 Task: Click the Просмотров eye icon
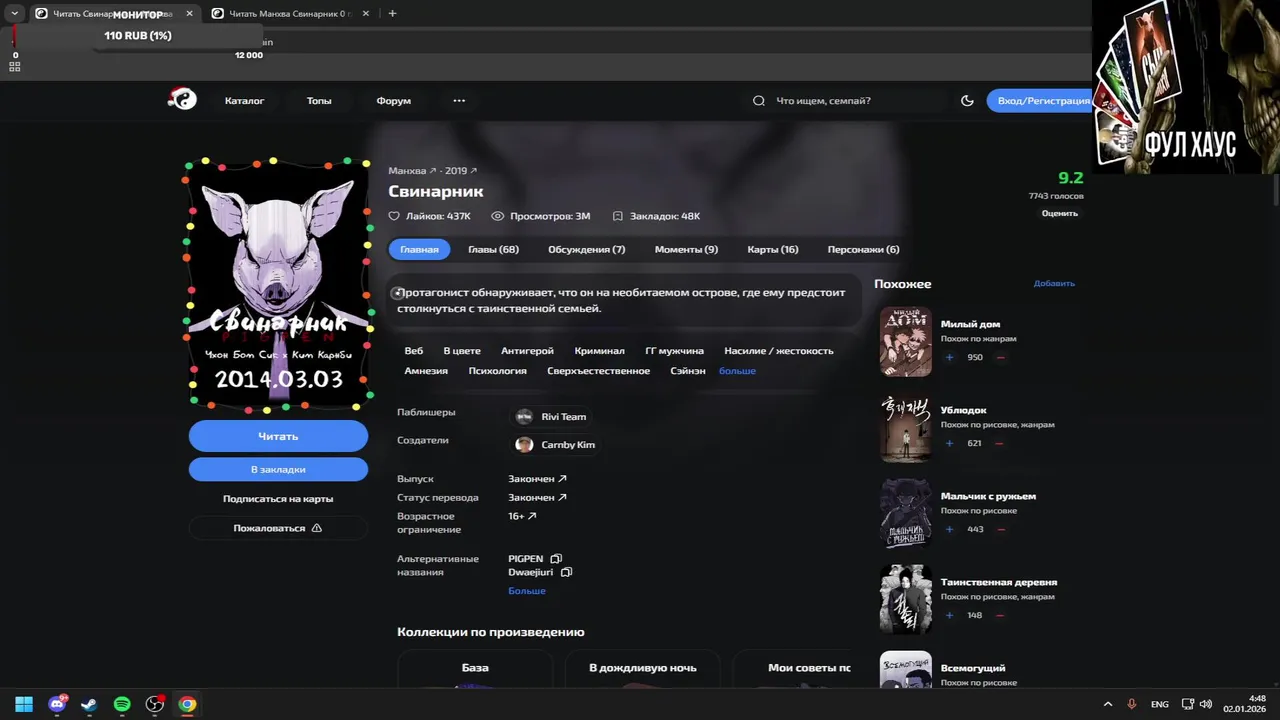(497, 216)
